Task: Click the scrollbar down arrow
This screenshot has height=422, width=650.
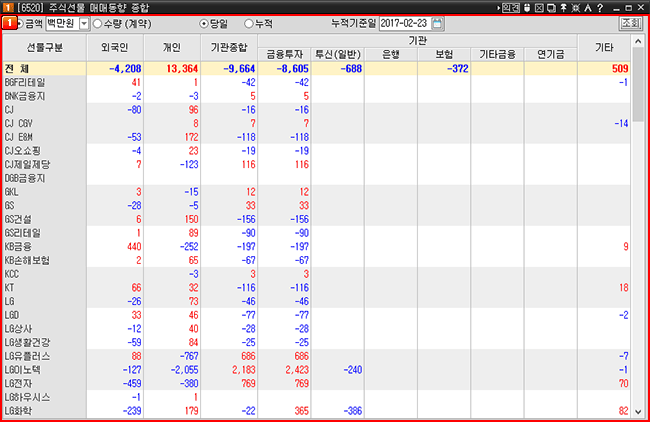Action: point(638,412)
